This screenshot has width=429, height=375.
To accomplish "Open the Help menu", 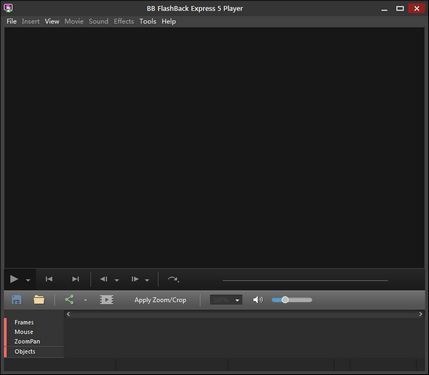I will coord(169,21).
